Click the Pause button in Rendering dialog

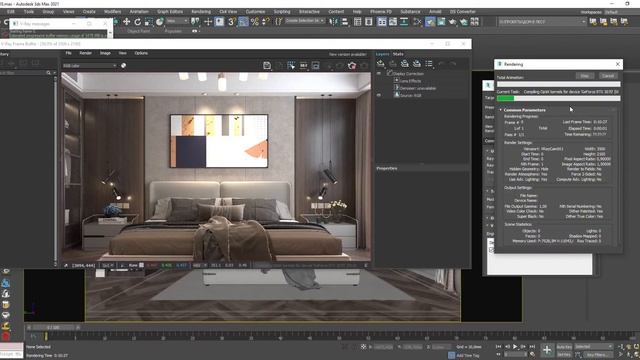click(x=584, y=76)
